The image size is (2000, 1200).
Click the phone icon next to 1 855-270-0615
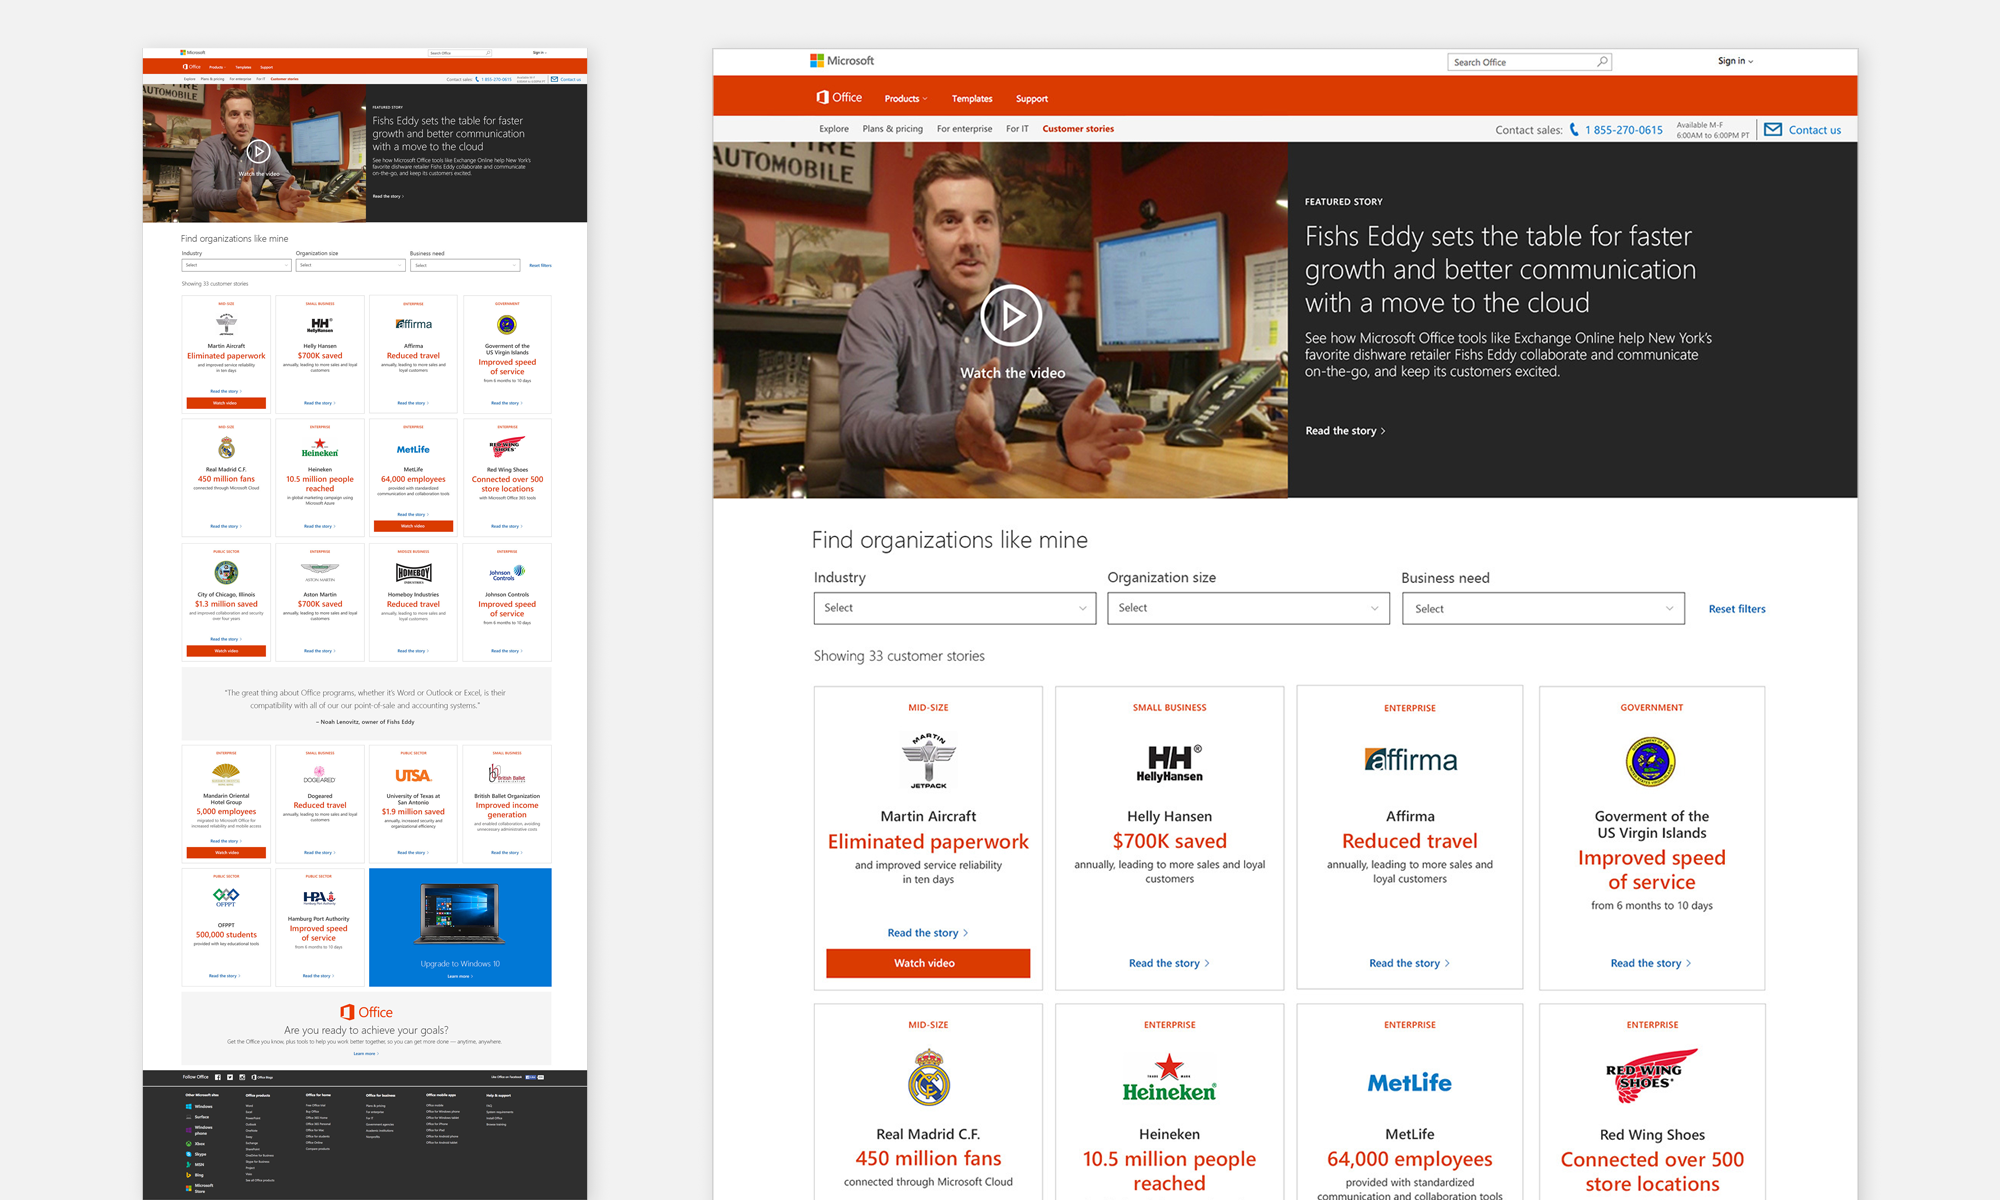[1574, 130]
